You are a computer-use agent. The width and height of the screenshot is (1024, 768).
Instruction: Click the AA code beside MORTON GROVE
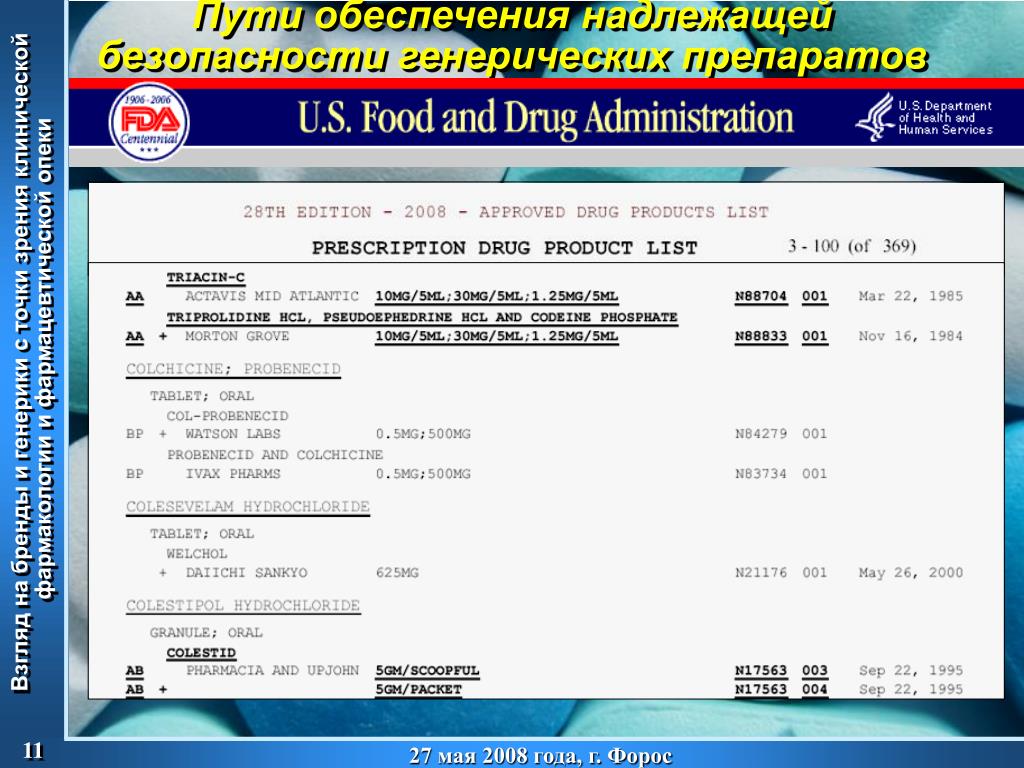tap(135, 337)
